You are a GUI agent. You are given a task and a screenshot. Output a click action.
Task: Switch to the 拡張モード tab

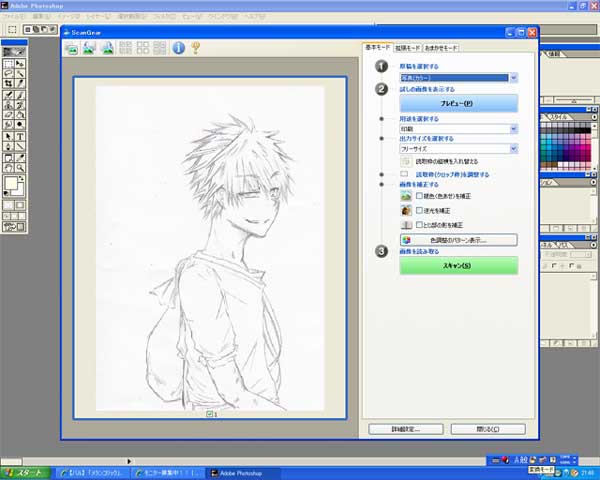(408, 48)
